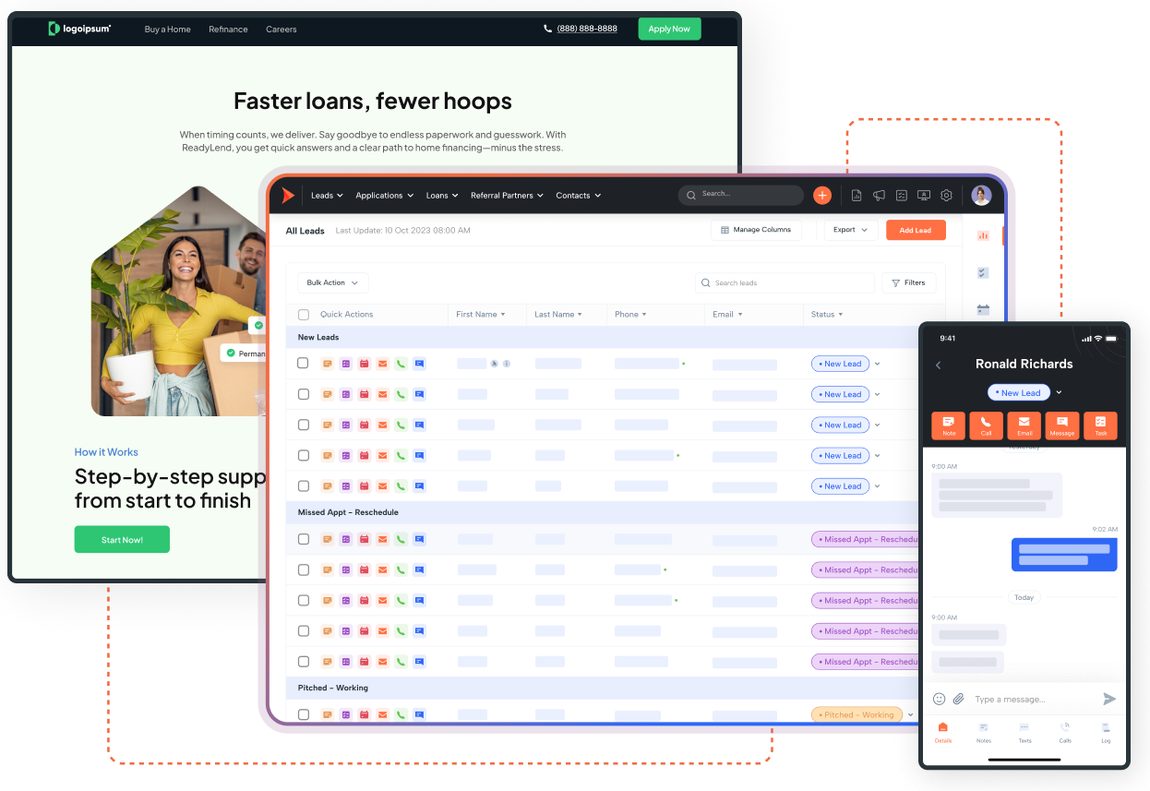Click note icon in Pitched - Working row
The width and height of the screenshot is (1150, 791).
[x=328, y=715]
